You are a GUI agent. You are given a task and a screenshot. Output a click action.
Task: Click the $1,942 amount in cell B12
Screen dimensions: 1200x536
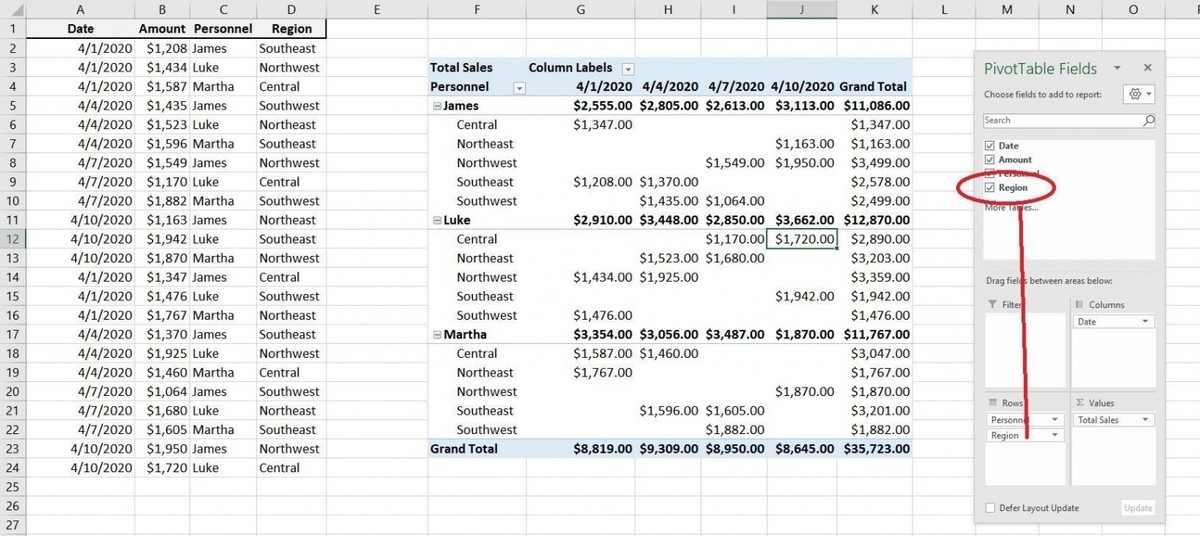click(x=162, y=239)
